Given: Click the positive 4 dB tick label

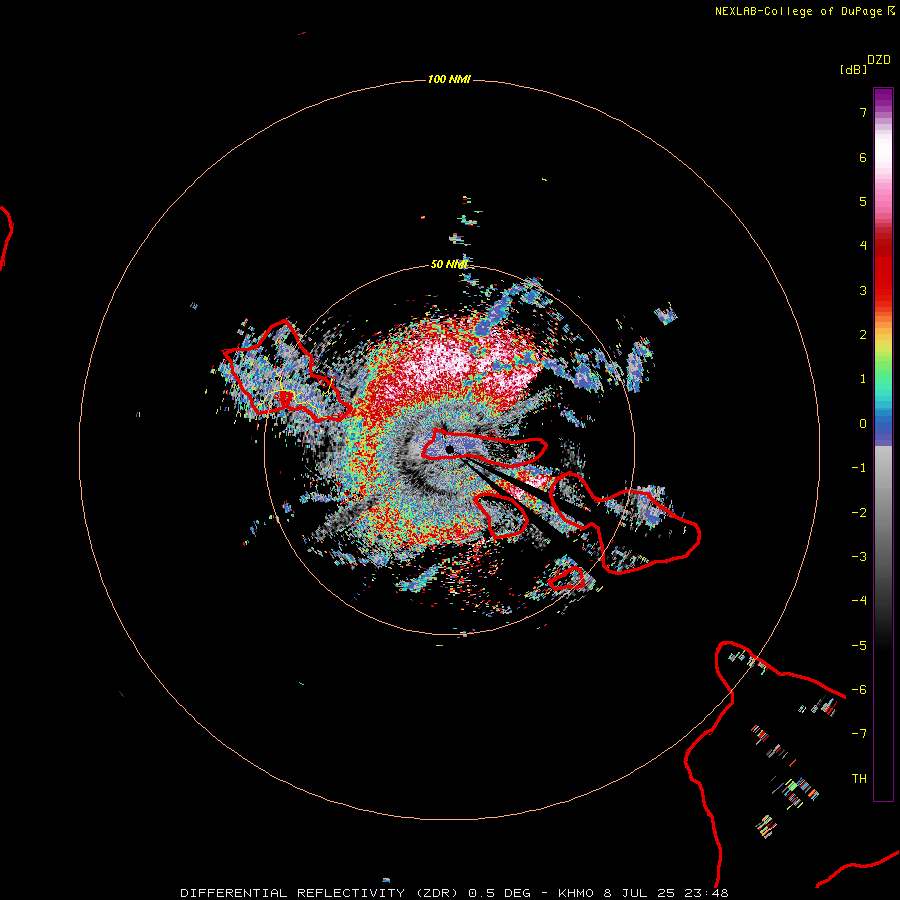Looking at the screenshot, I should point(863,246).
